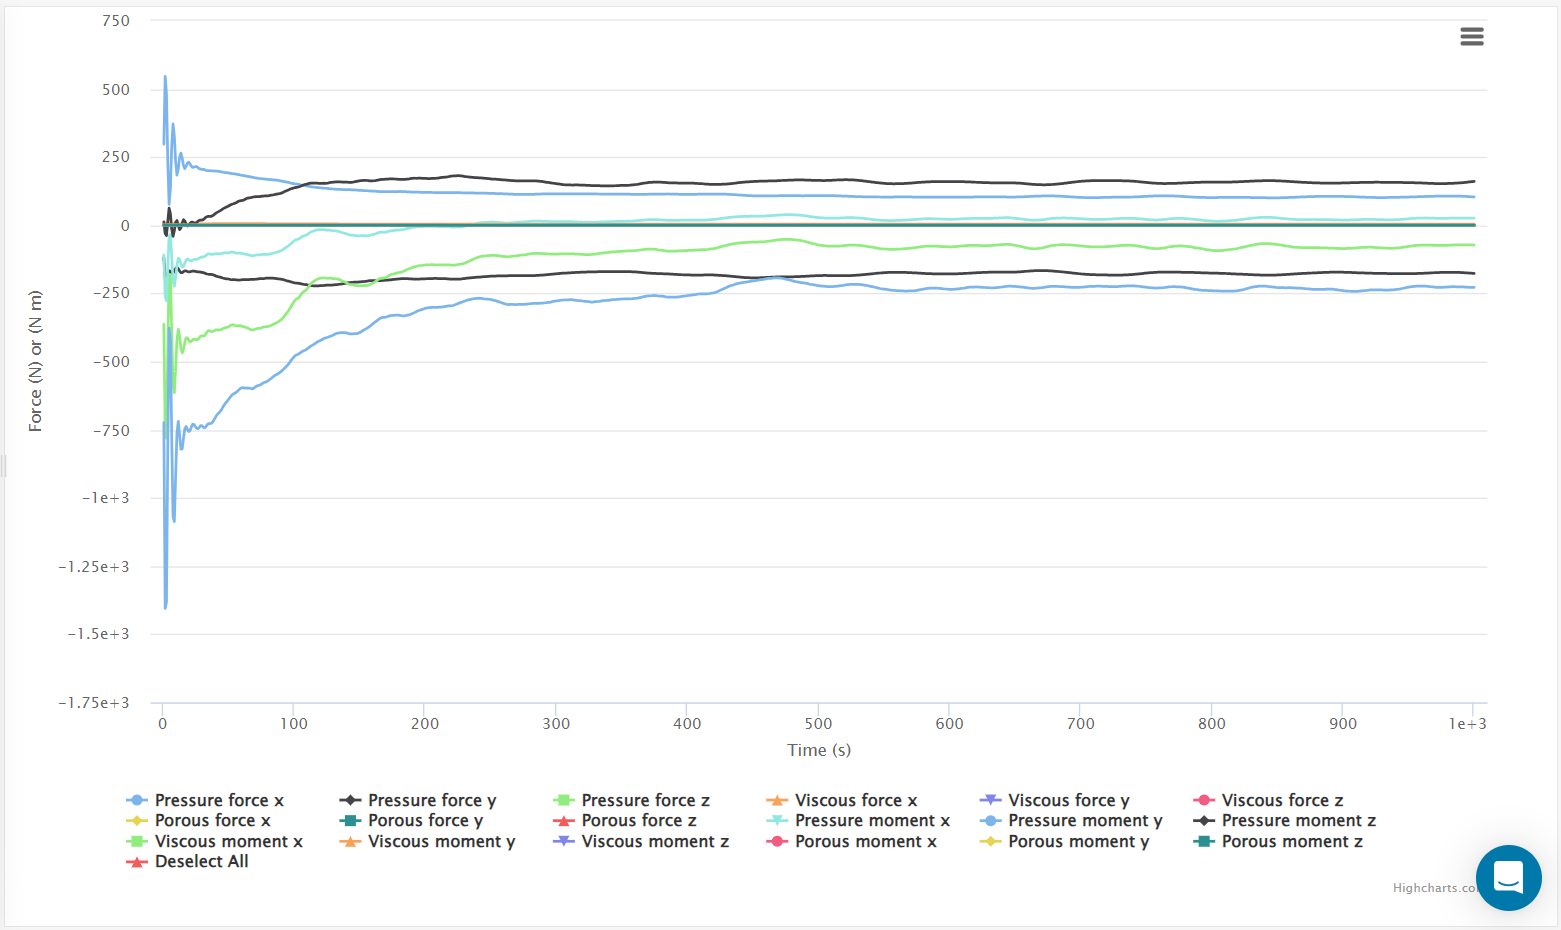Image resolution: width=1561 pixels, height=930 pixels.
Task: Click the Time (s) axis title
Action: tap(818, 750)
